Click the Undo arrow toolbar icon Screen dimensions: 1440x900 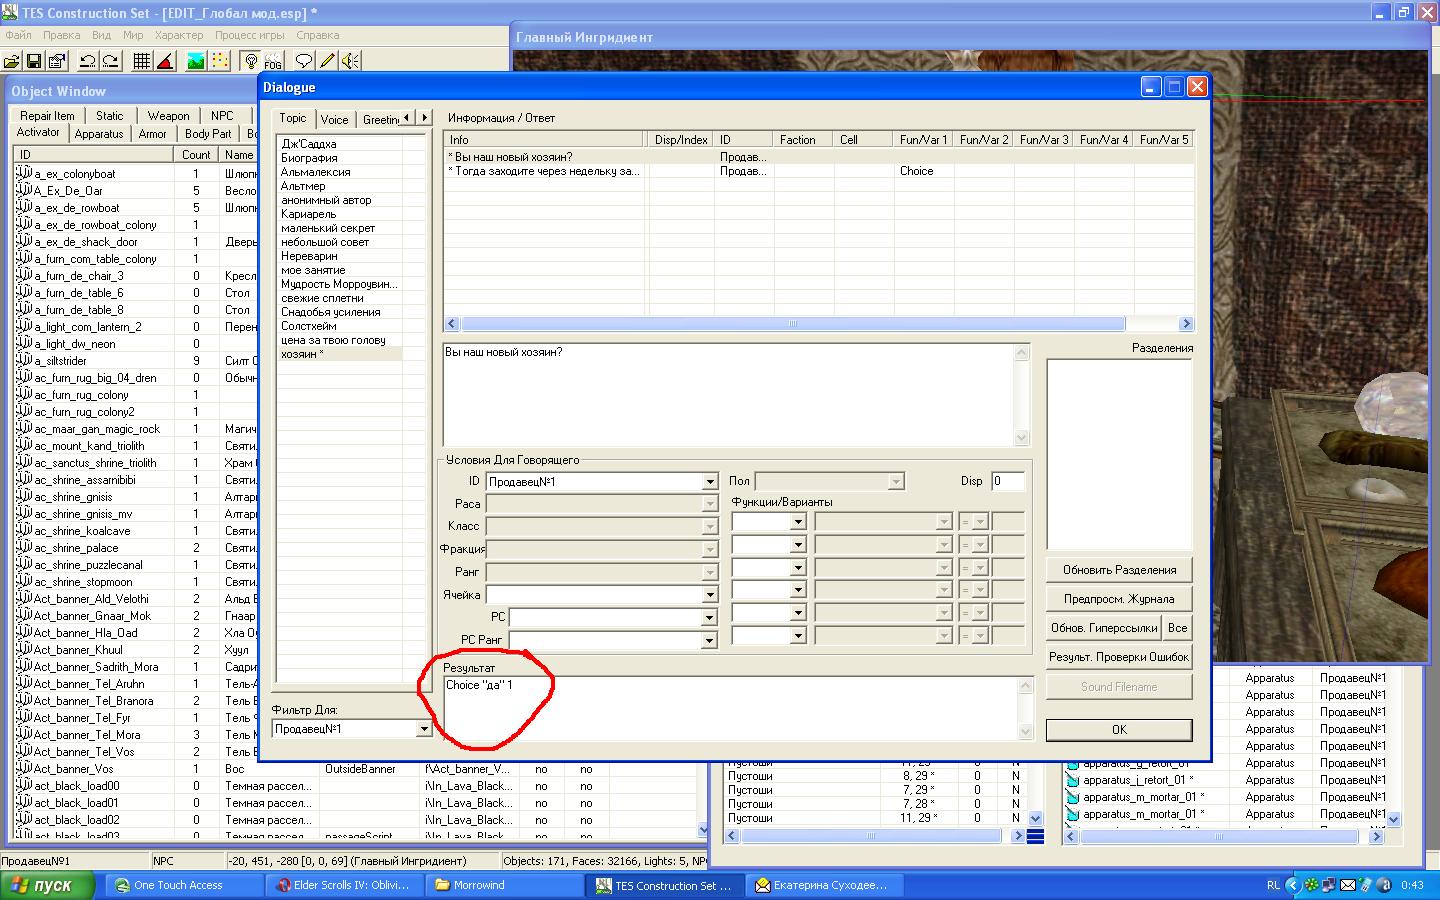[87, 61]
